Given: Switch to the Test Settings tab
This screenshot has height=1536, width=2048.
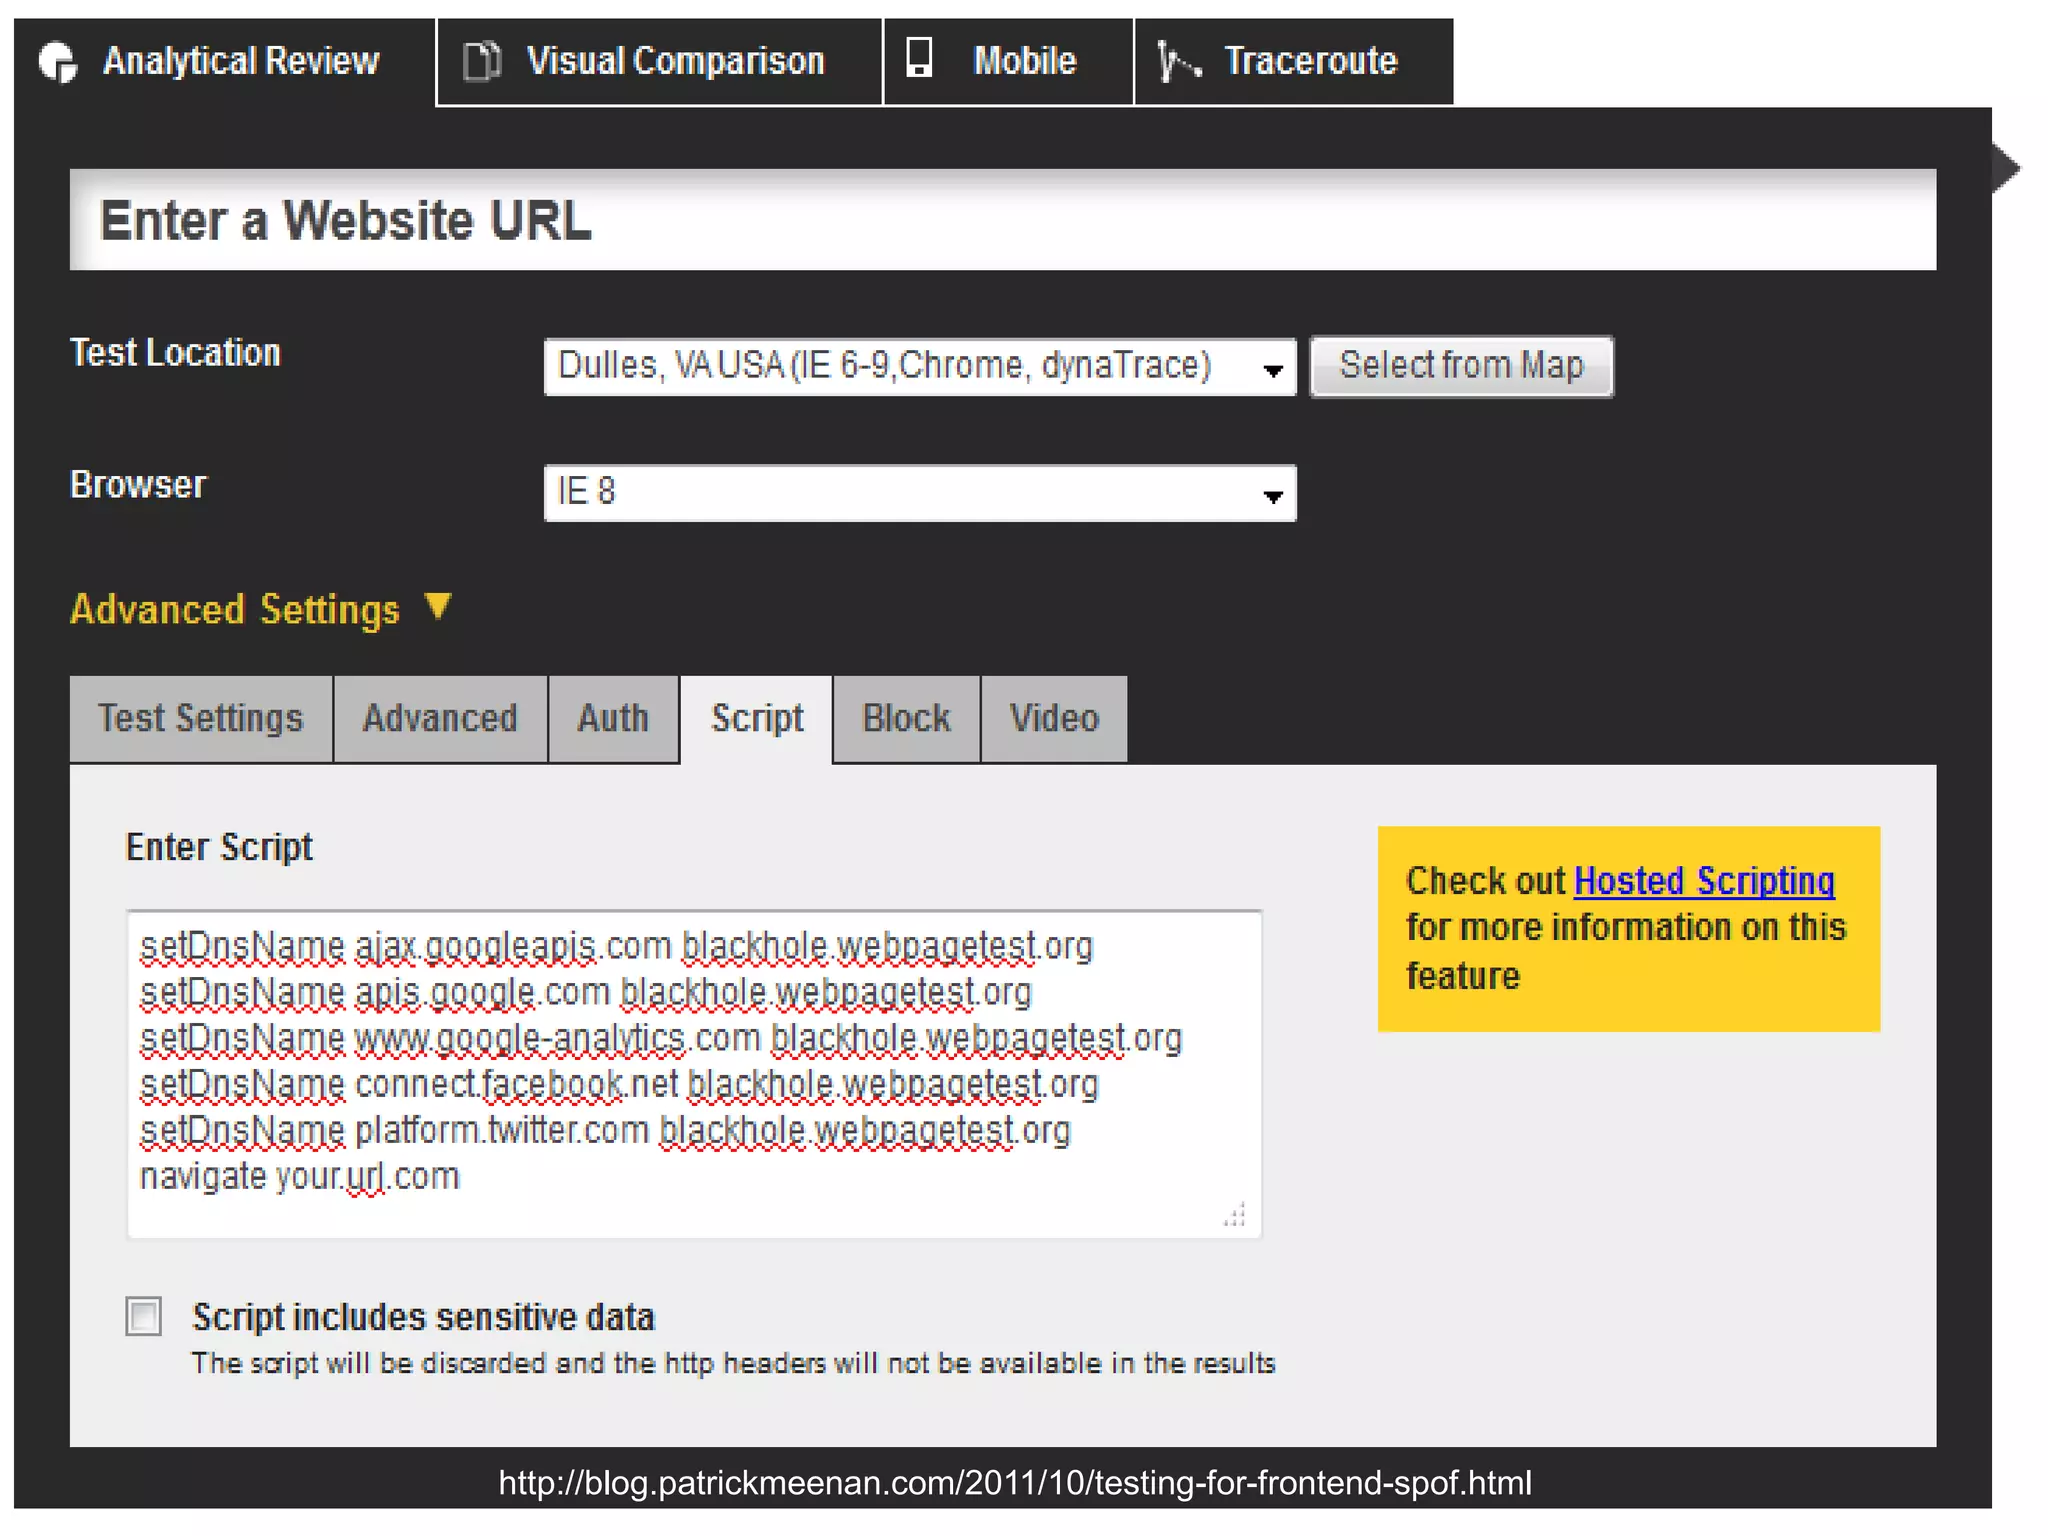Looking at the screenshot, I should pyautogui.click(x=200, y=719).
